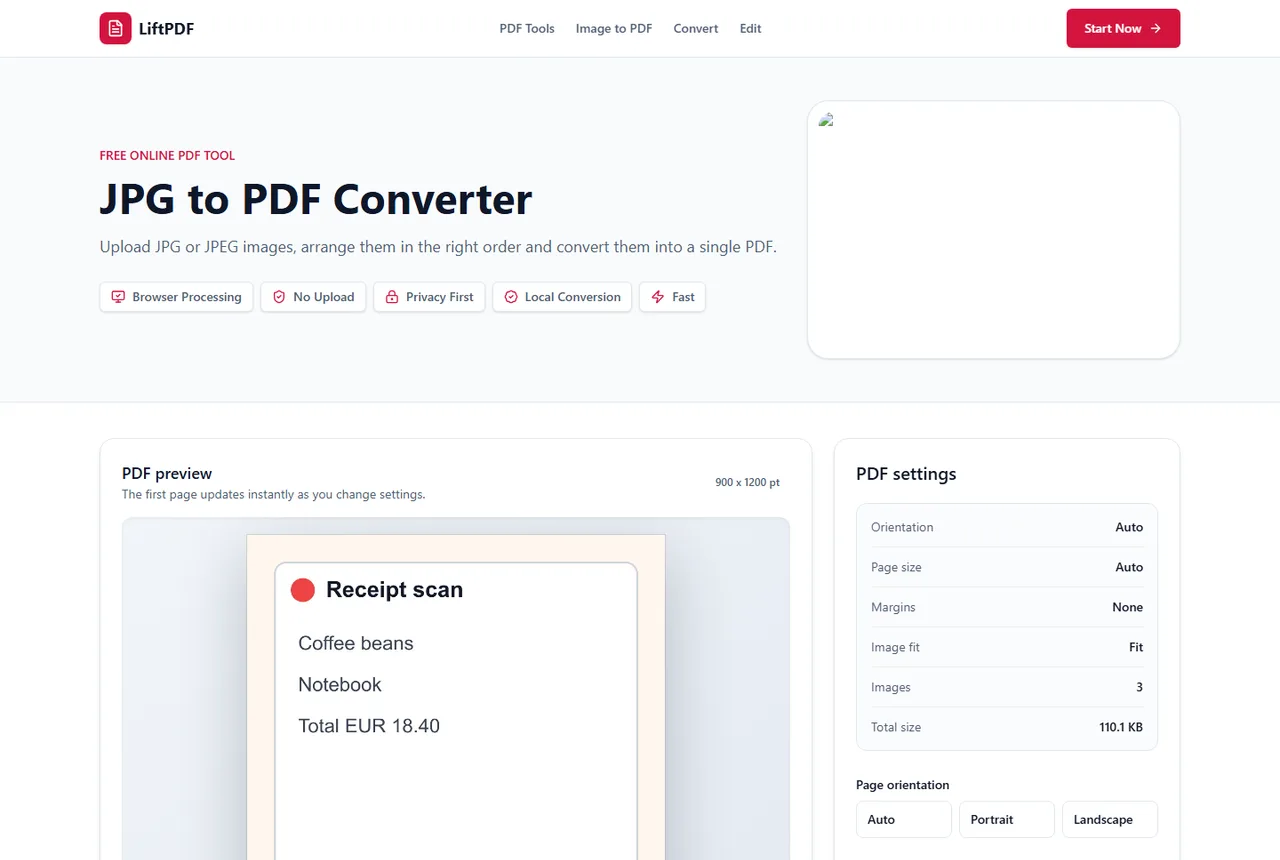Click the Start Now button
This screenshot has height=860, width=1280.
pos(1123,28)
